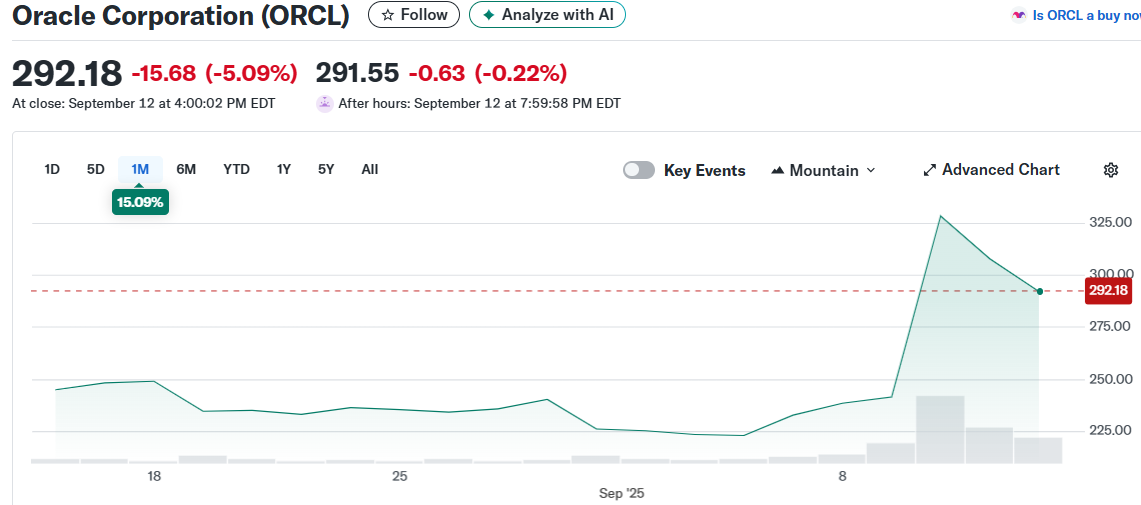
Task: Click the 292.18 closing price text
Action: click(x=67, y=73)
